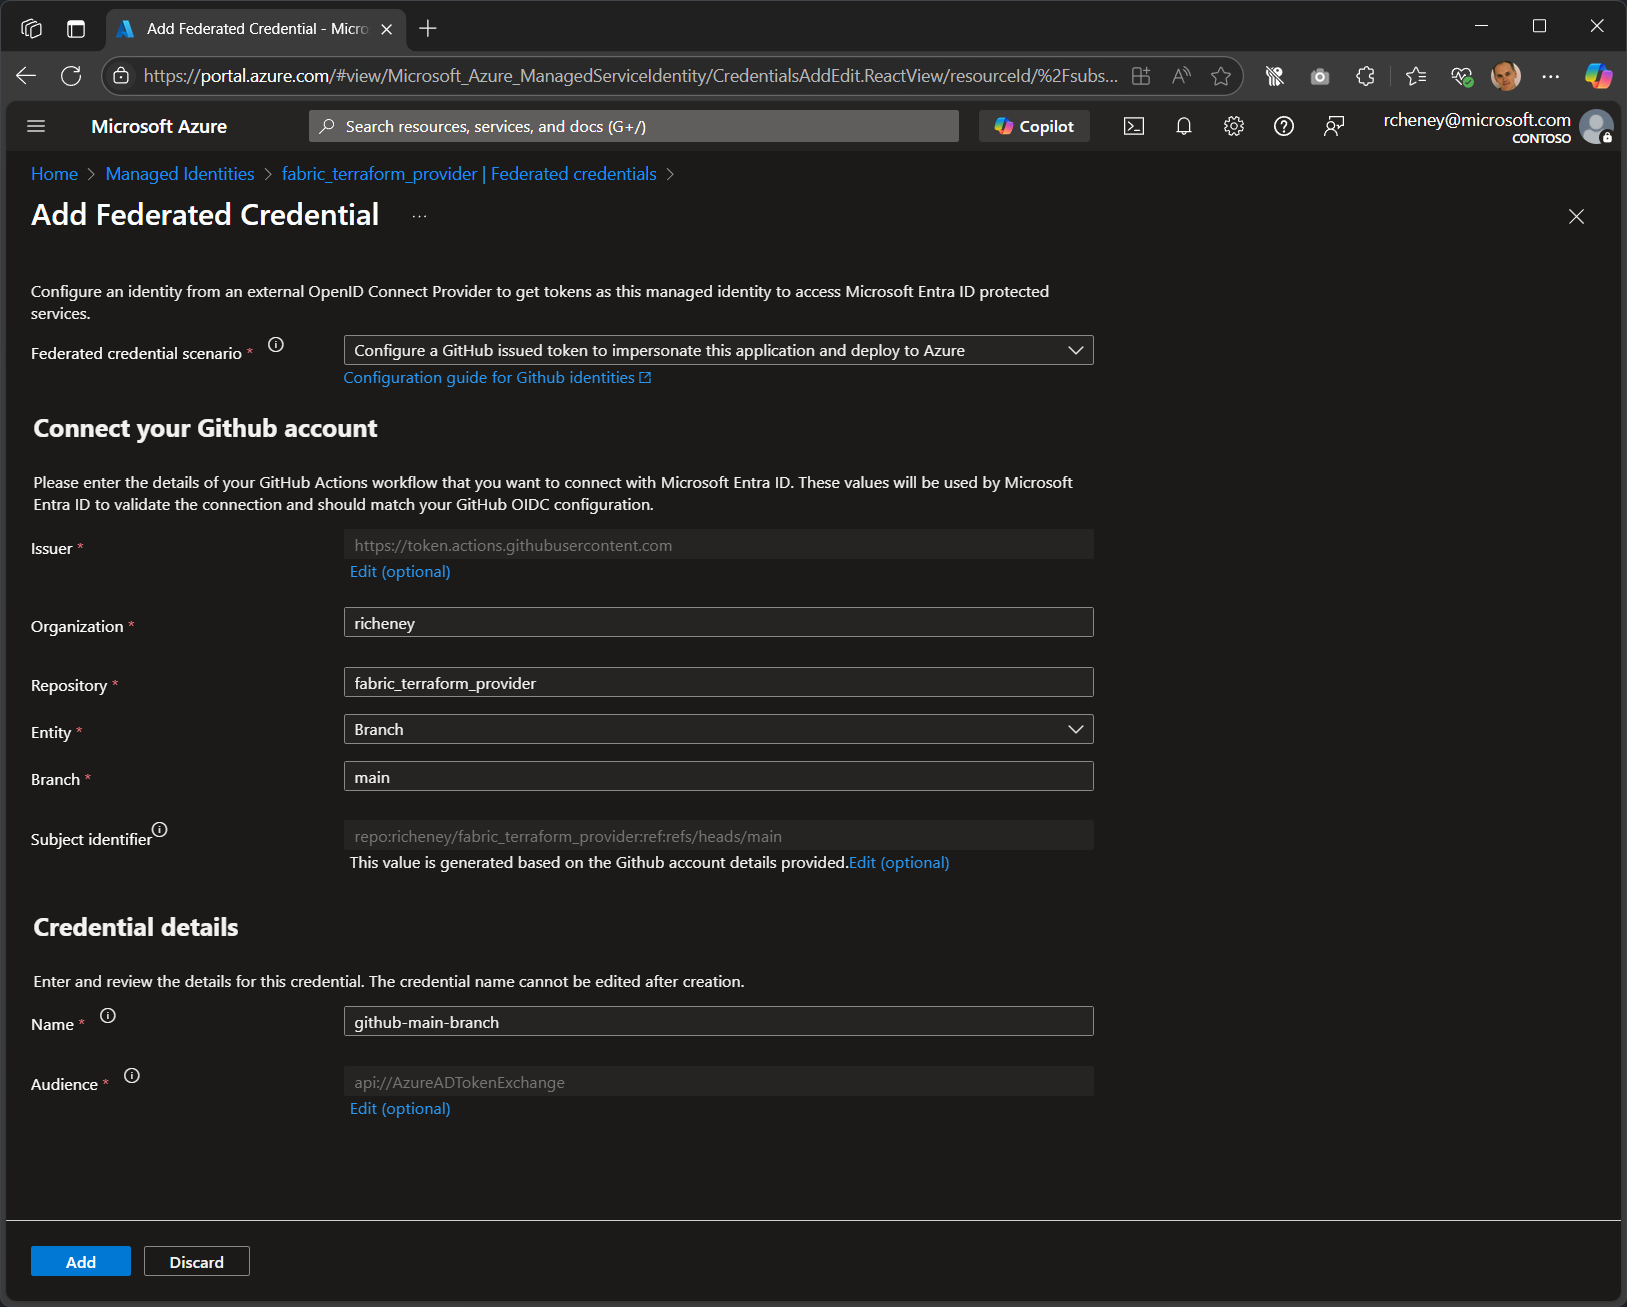Click into the Organization text field
Viewport: 1627px width, 1307px height.
(x=718, y=622)
